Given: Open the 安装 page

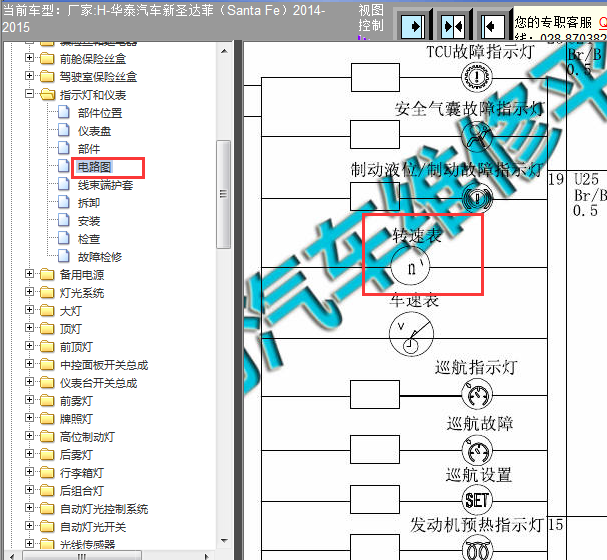Looking at the screenshot, I should pos(89,221).
